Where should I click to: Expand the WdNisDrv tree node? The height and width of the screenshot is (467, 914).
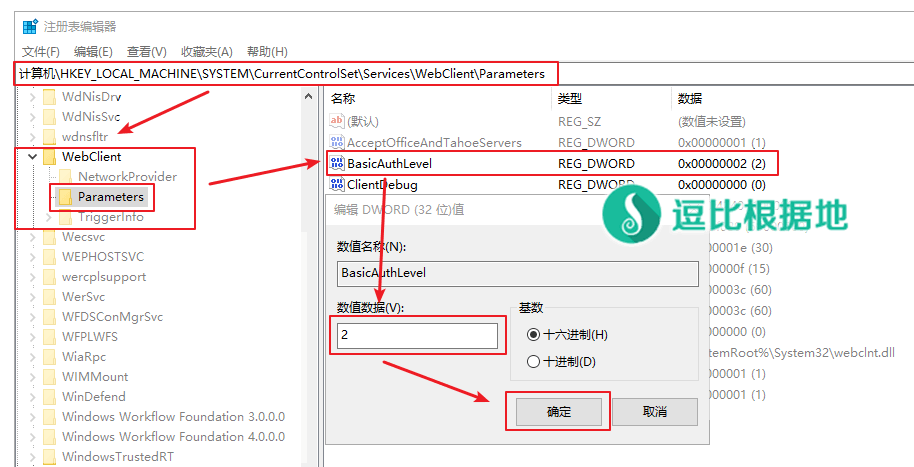tap(32, 97)
